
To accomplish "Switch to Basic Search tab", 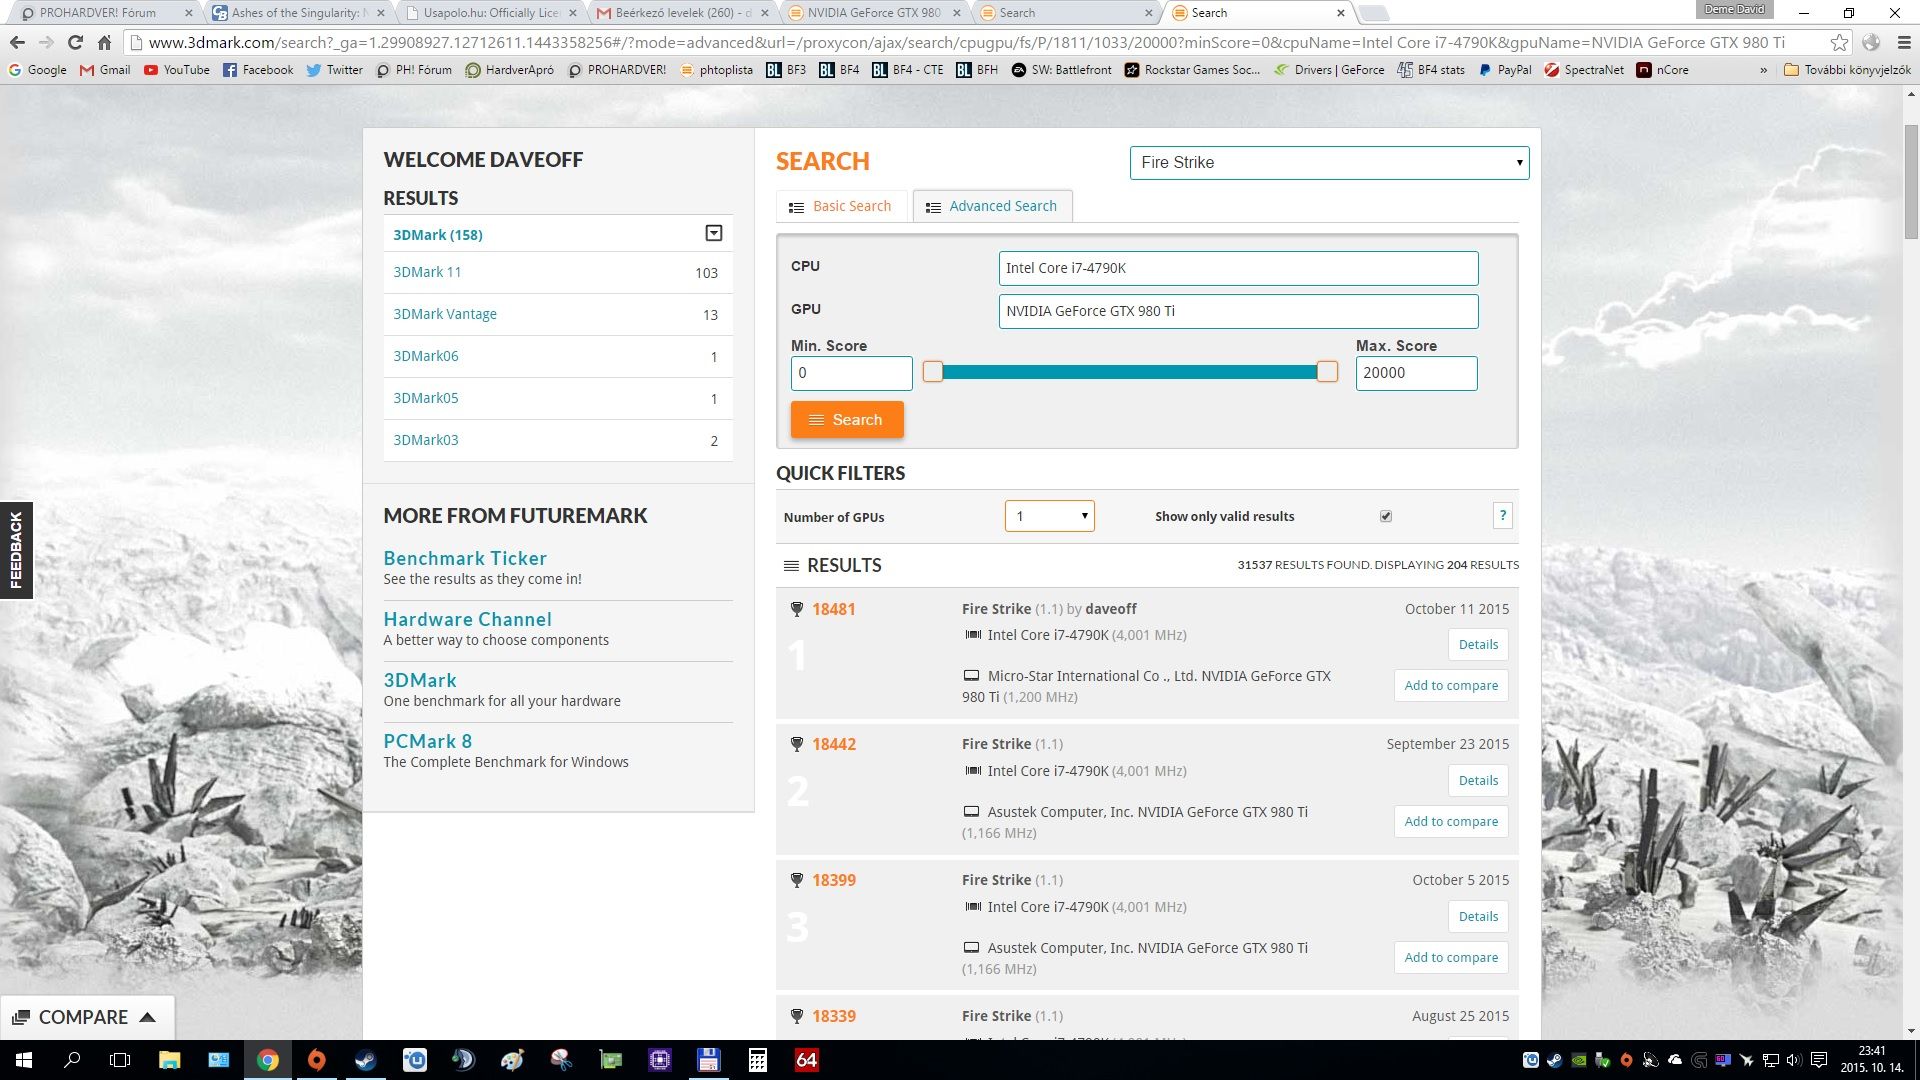I will pos(841,206).
